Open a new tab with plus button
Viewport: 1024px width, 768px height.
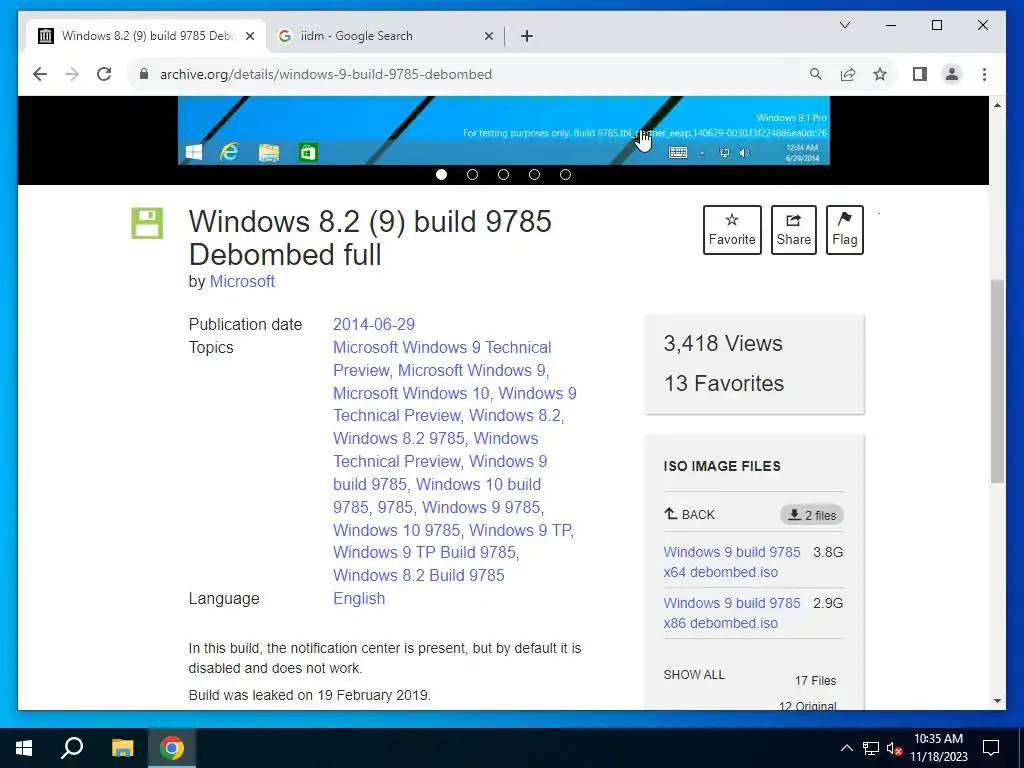point(527,37)
